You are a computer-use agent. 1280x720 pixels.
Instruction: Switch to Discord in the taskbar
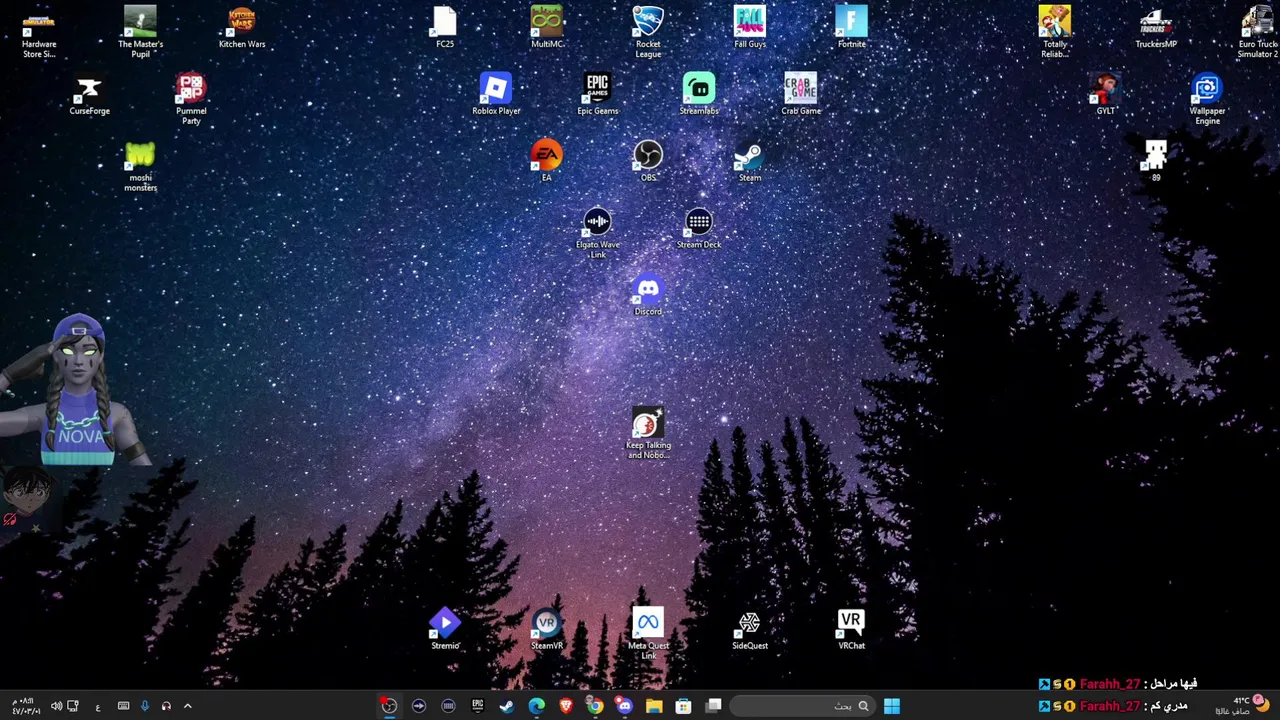coord(625,706)
